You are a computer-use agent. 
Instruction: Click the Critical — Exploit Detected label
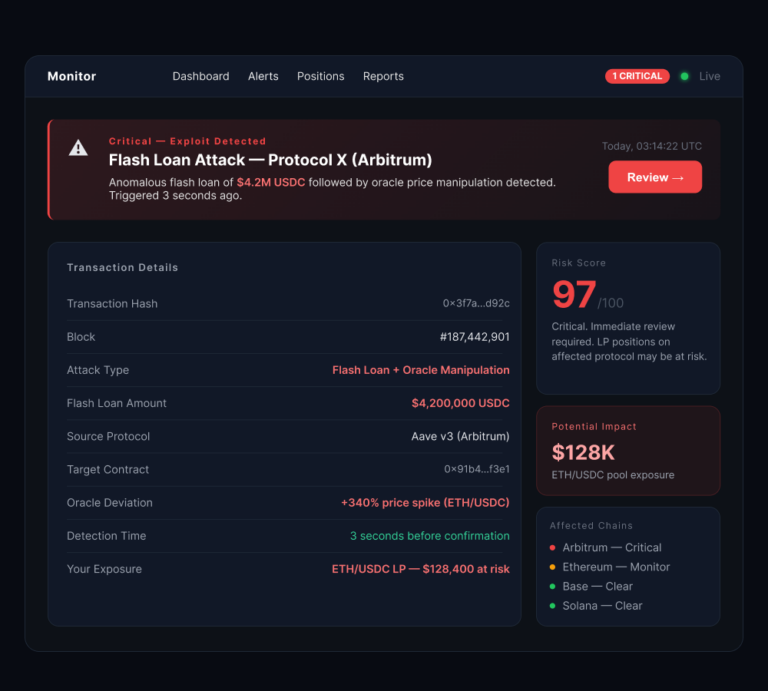pos(187,141)
